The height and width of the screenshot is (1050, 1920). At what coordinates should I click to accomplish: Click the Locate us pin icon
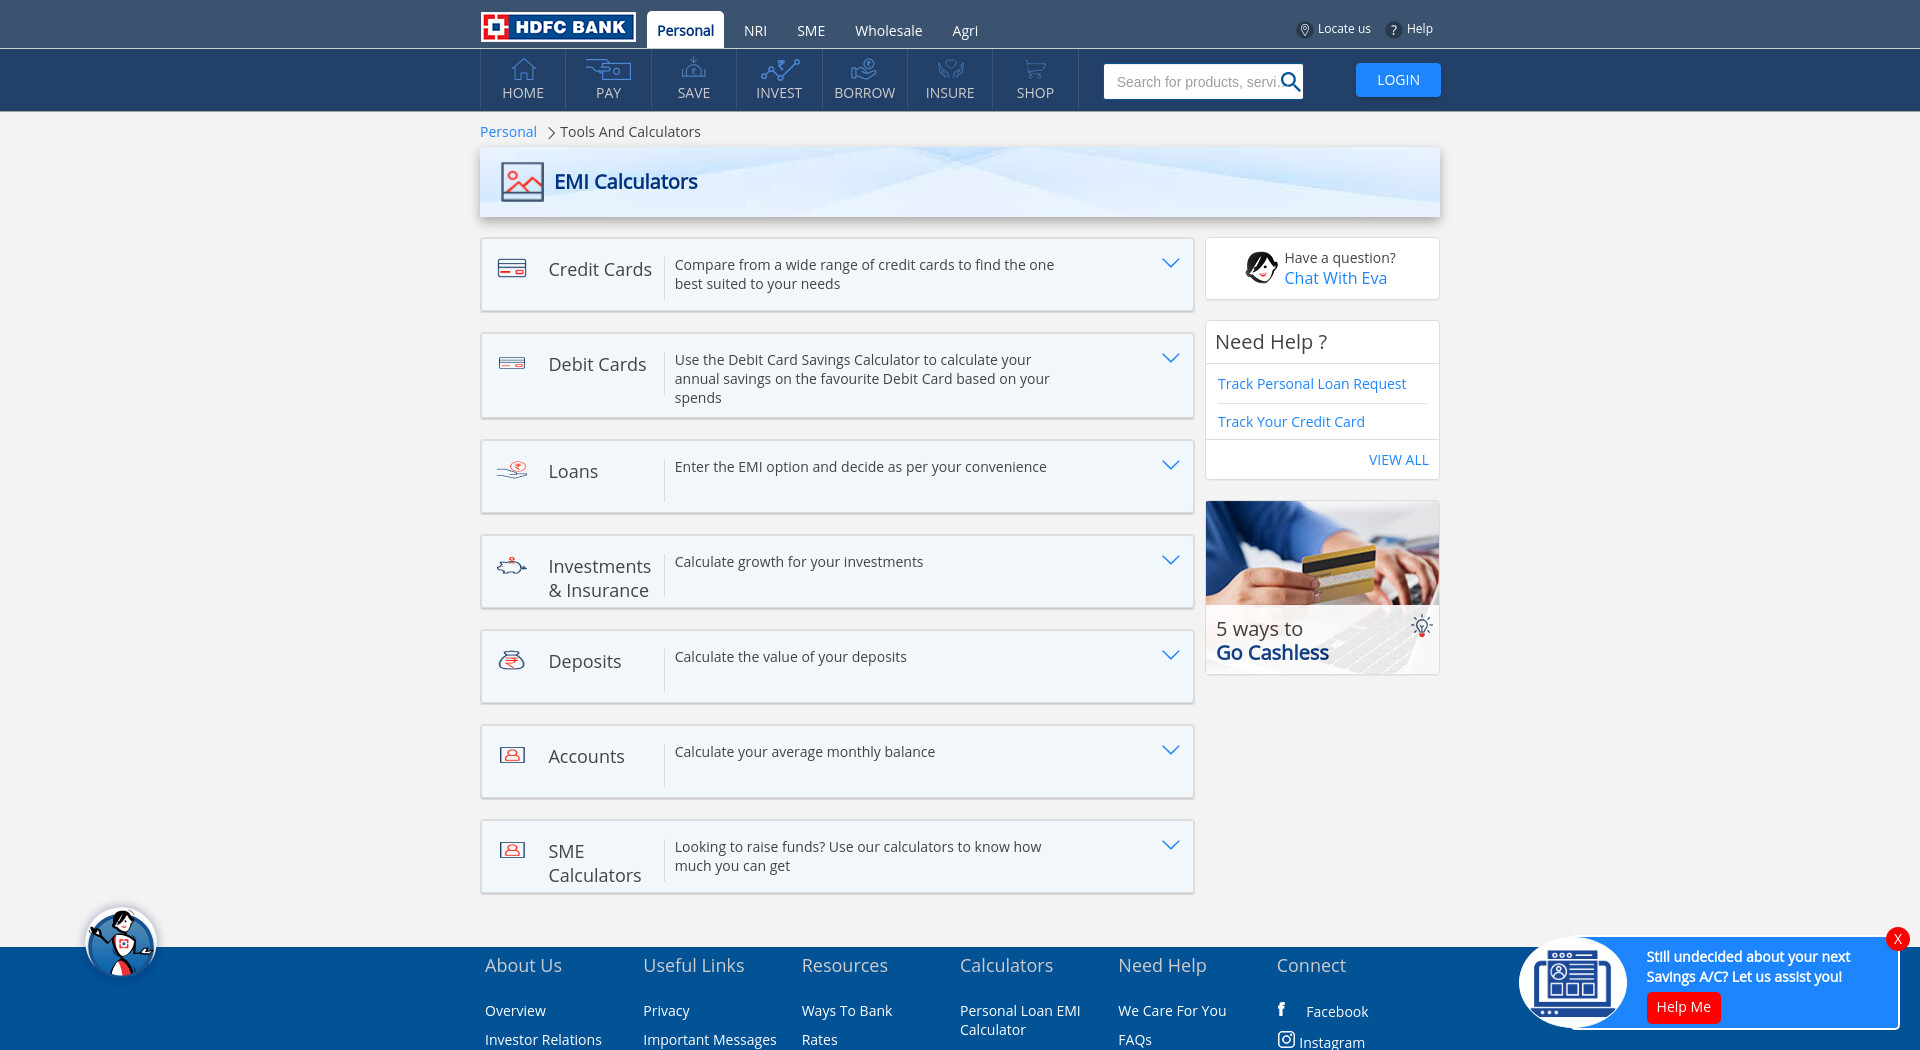[1304, 30]
